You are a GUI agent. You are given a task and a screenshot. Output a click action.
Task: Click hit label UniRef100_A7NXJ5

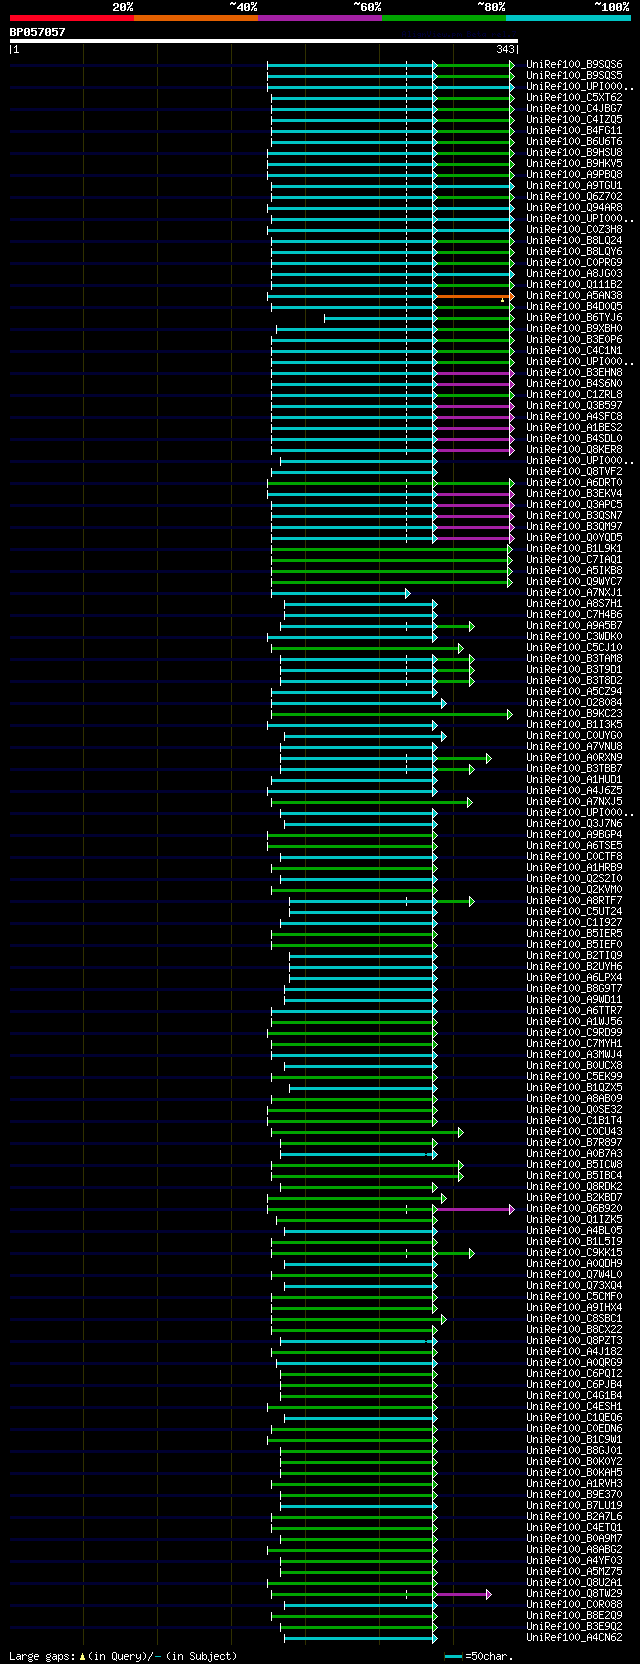tap(574, 801)
